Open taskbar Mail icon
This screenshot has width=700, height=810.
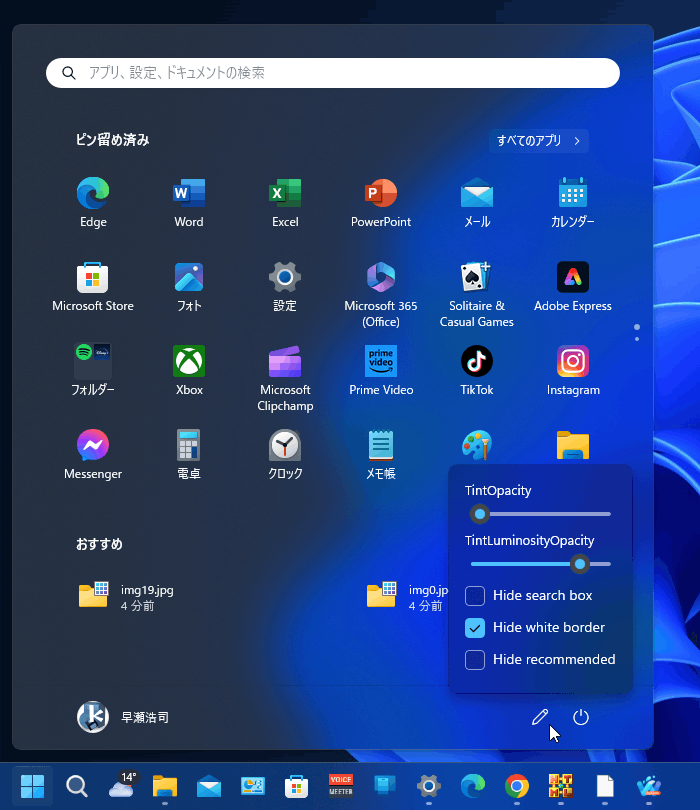coord(209,787)
